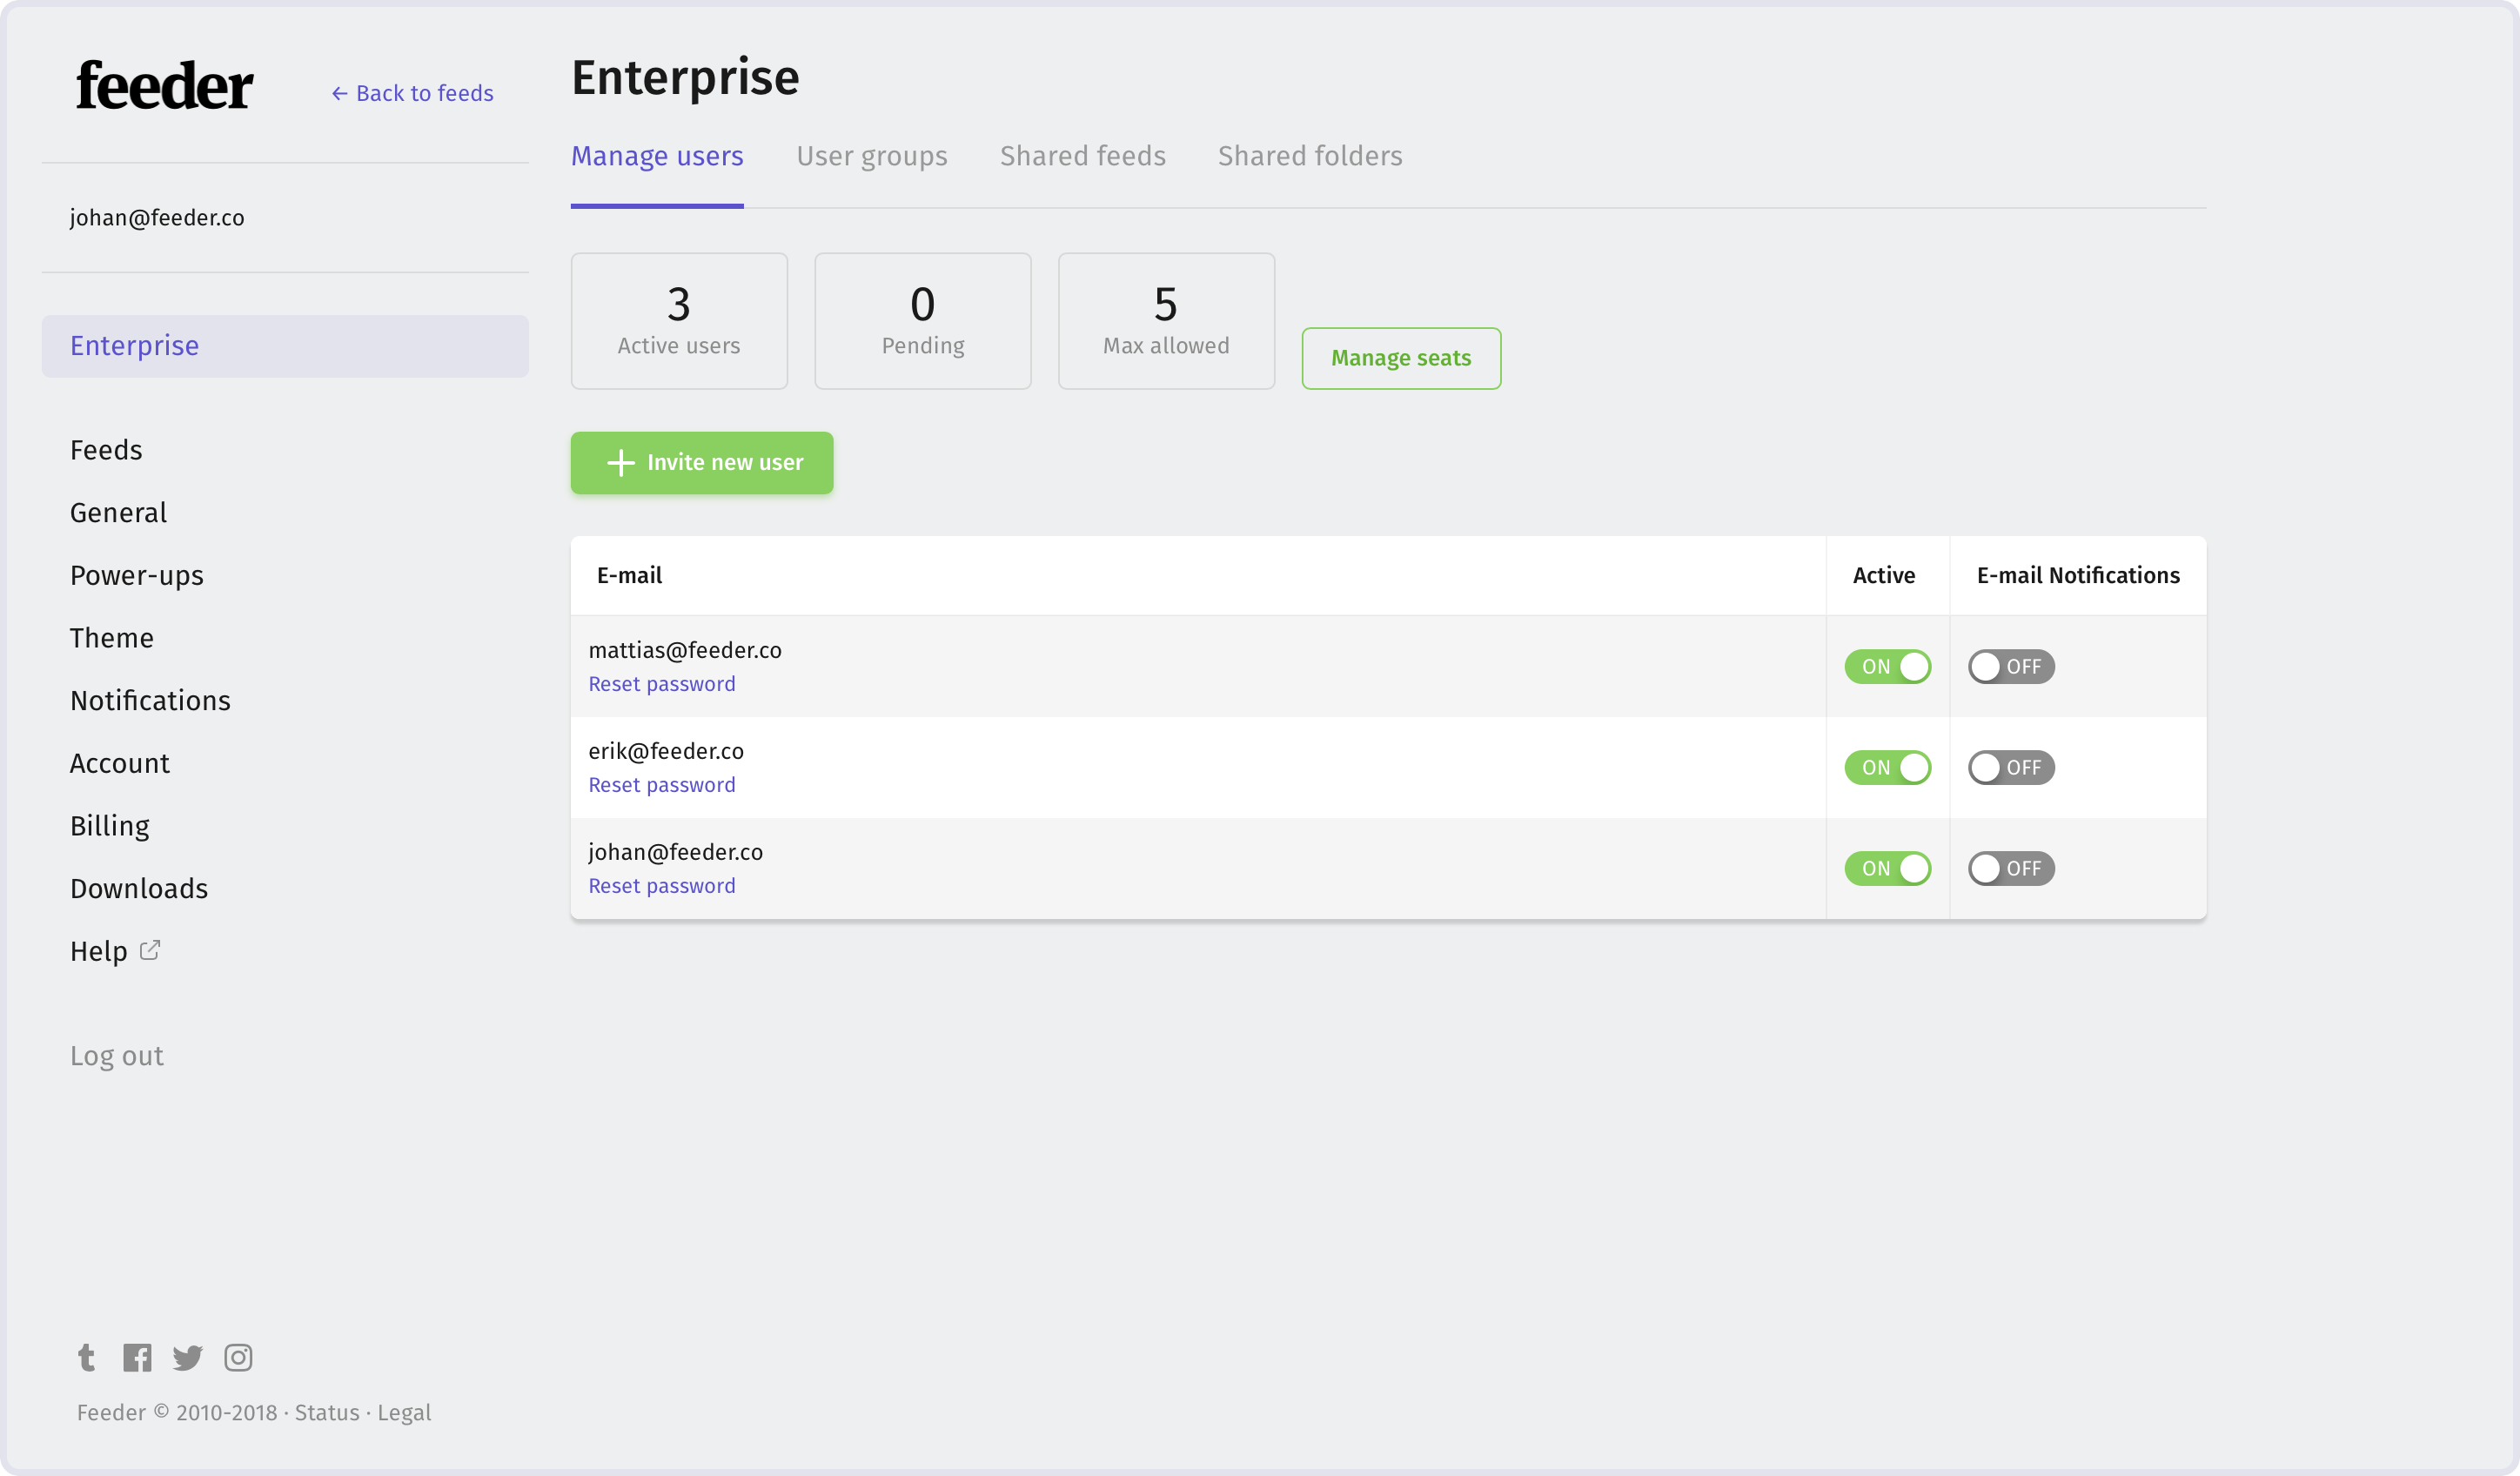Click the plus icon on Invite button
2520x1476 pixels.
tap(621, 463)
